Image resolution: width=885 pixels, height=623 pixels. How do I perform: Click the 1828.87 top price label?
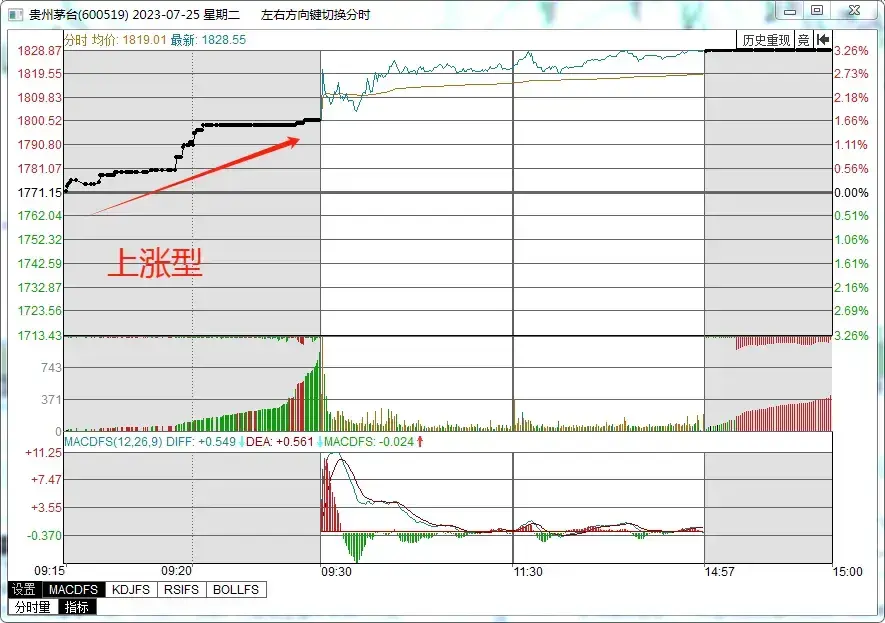[x=40, y=51]
